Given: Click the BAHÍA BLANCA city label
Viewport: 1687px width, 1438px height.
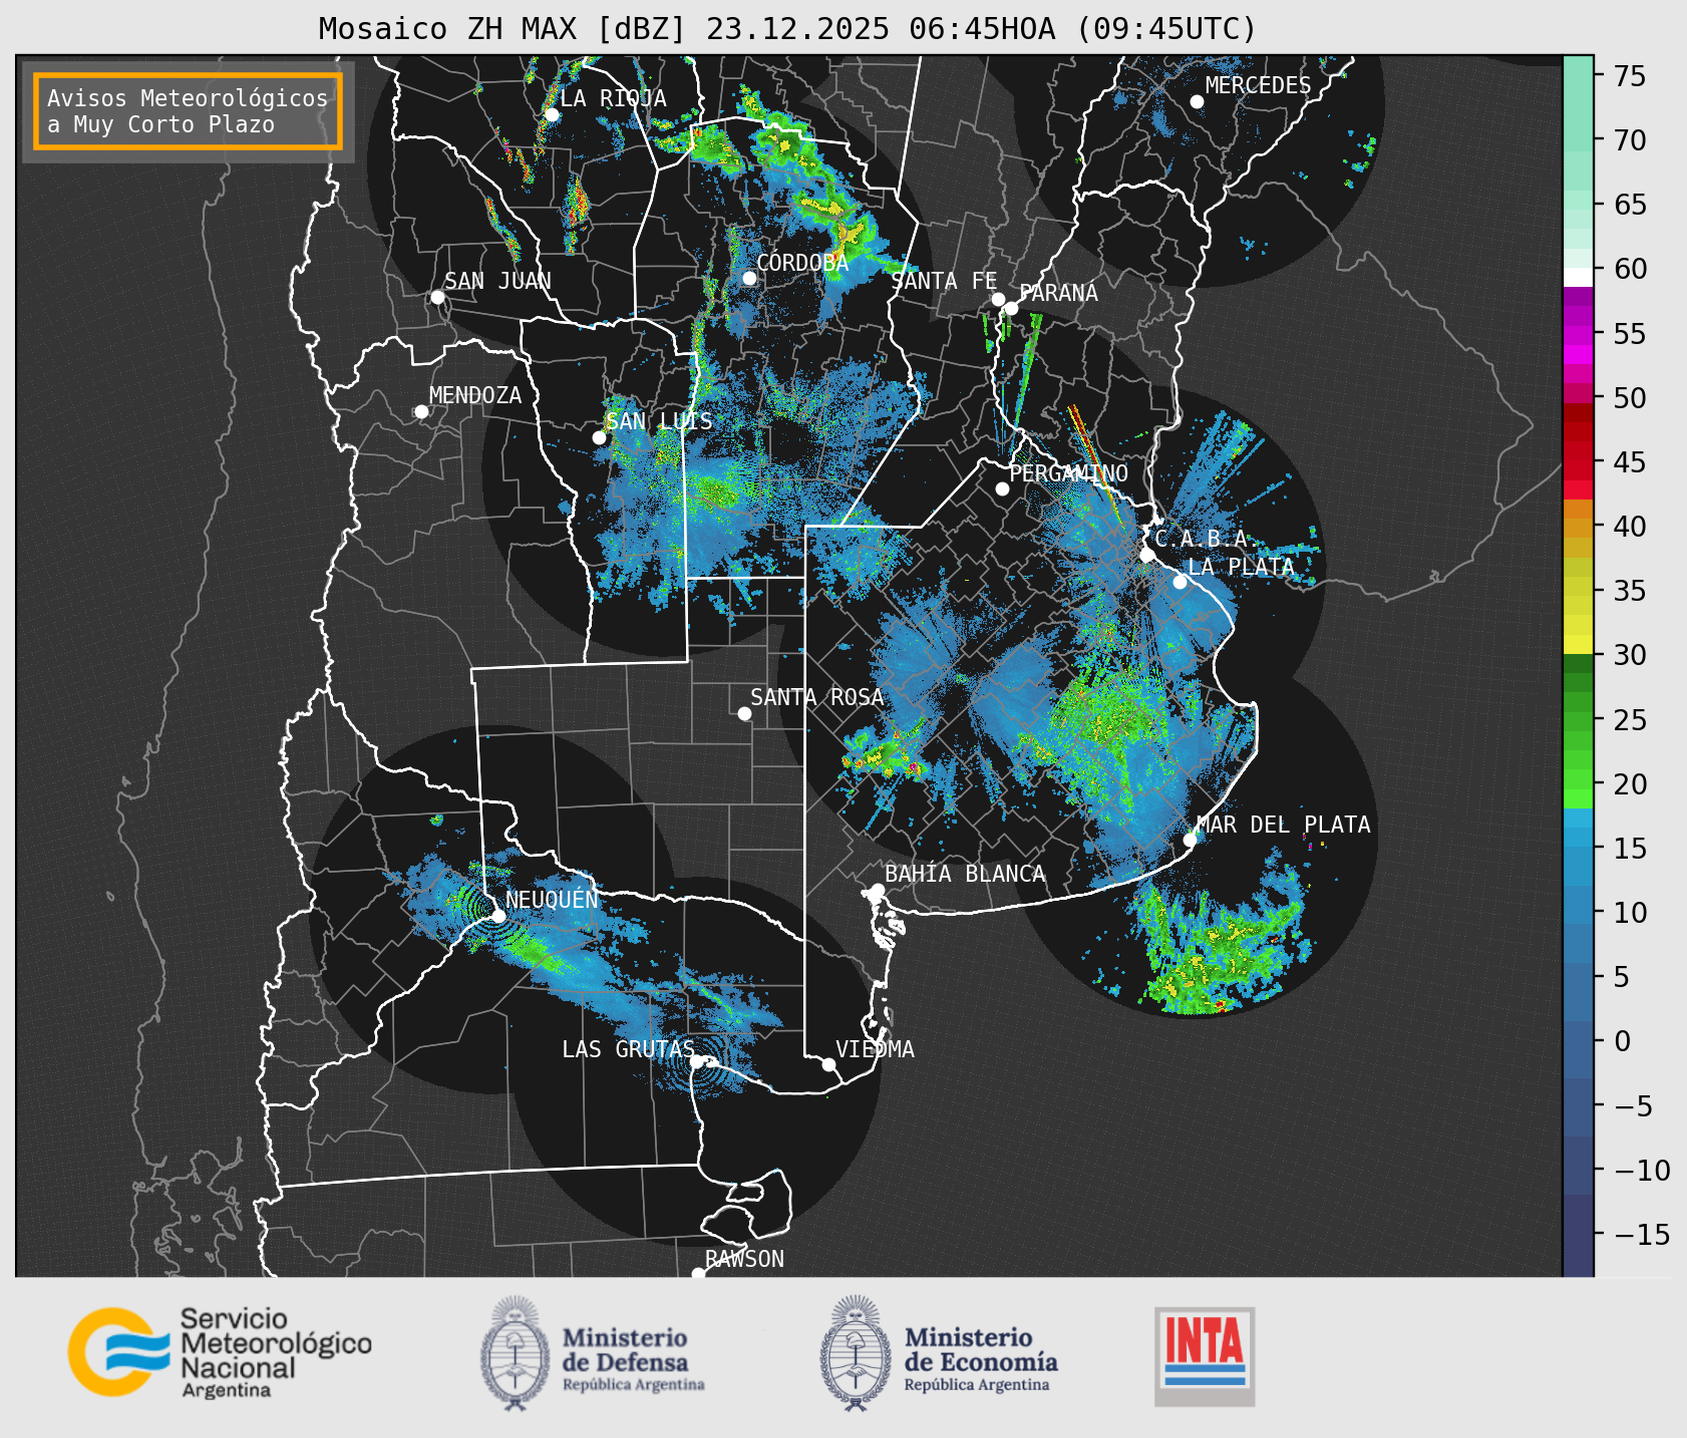Looking at the screenshot, I should 965,874.
